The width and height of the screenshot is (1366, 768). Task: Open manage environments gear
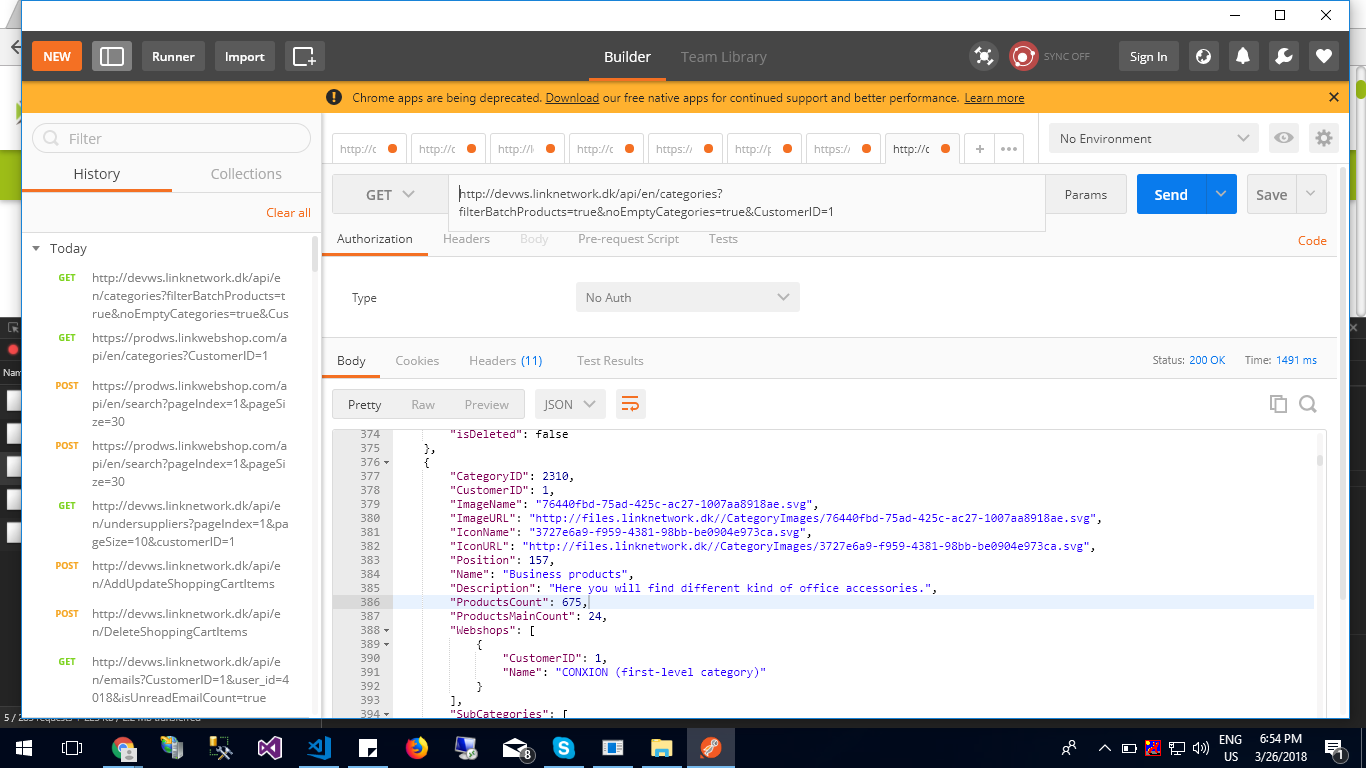coord(1324,138)
